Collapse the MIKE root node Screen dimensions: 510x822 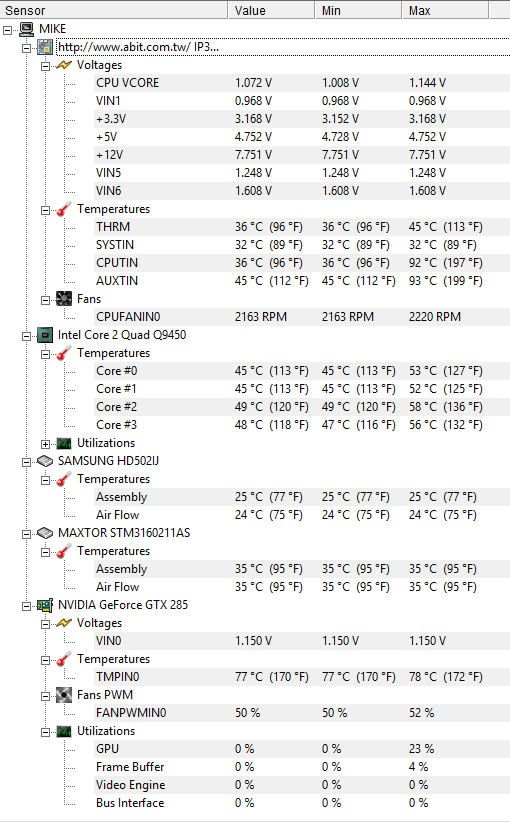point(8,30)
